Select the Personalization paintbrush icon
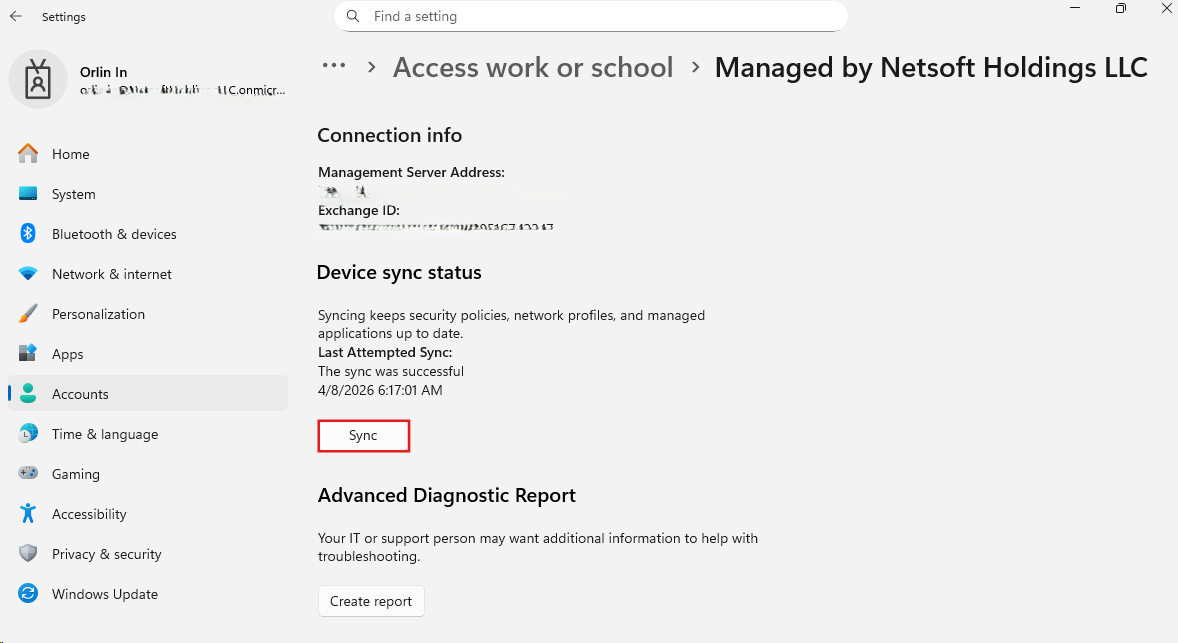The image size is (1178, 643). [x=28, y=314]
